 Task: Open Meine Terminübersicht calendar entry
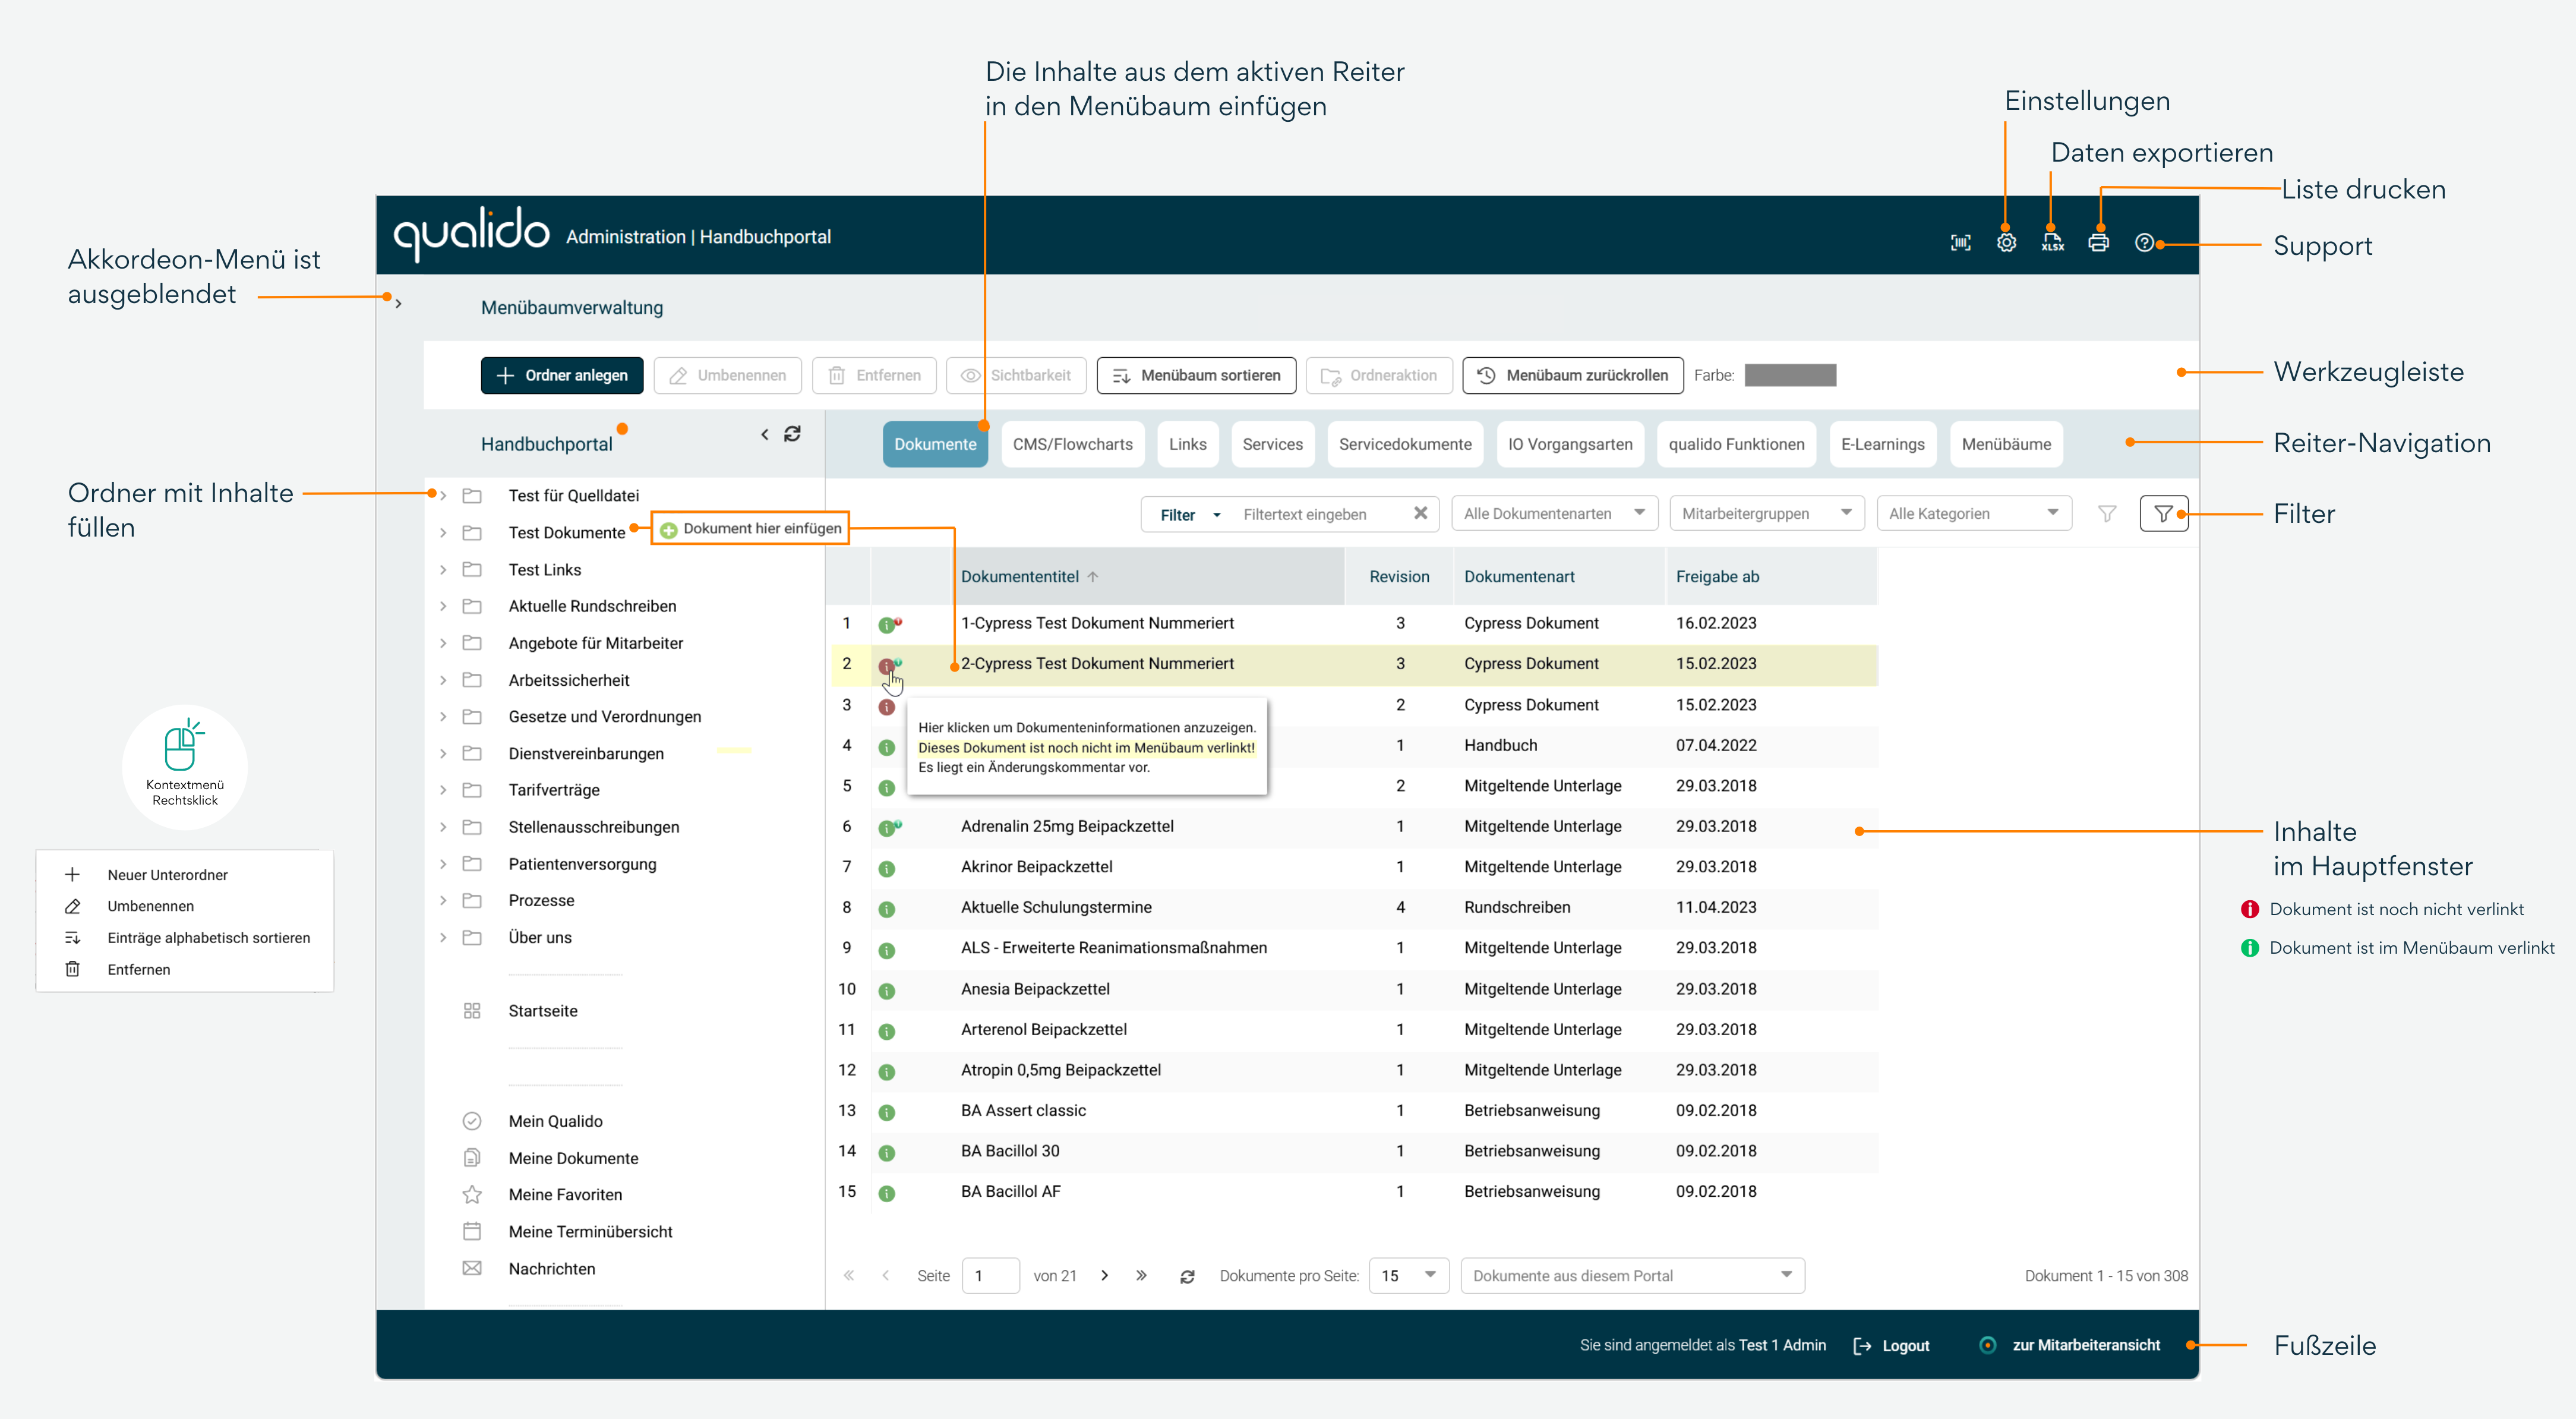click(590, 1232)
